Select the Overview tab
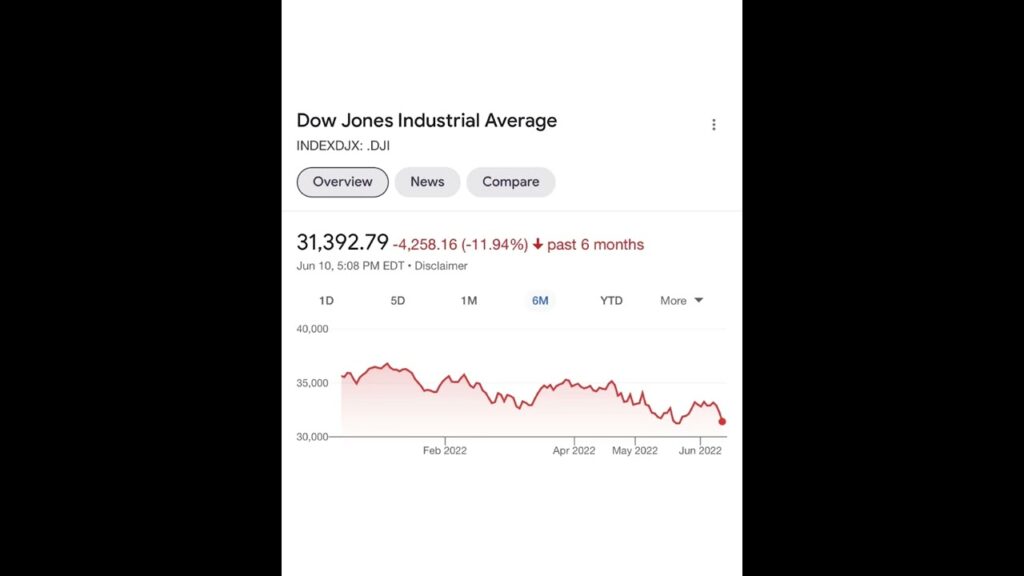Viewport: 1024px width, 576px height. (x=342, y=182)
